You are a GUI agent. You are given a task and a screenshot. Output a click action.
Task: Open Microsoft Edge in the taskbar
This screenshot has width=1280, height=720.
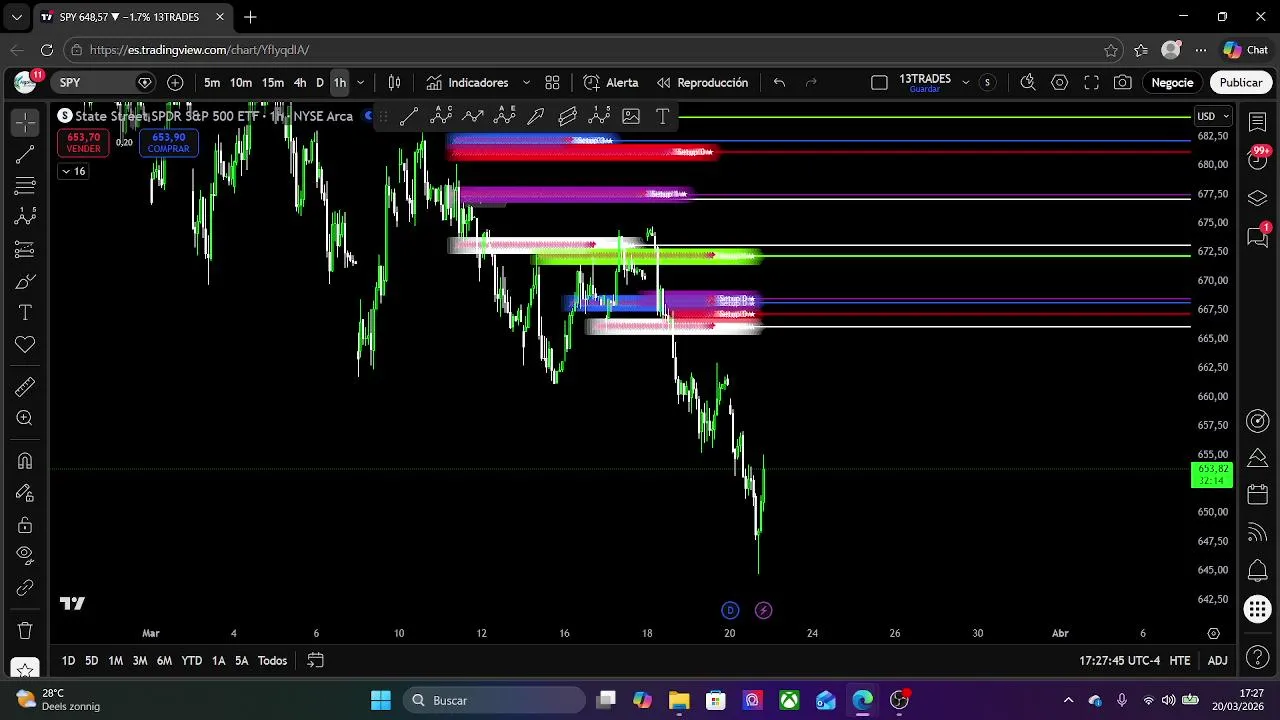pos(863,700)
